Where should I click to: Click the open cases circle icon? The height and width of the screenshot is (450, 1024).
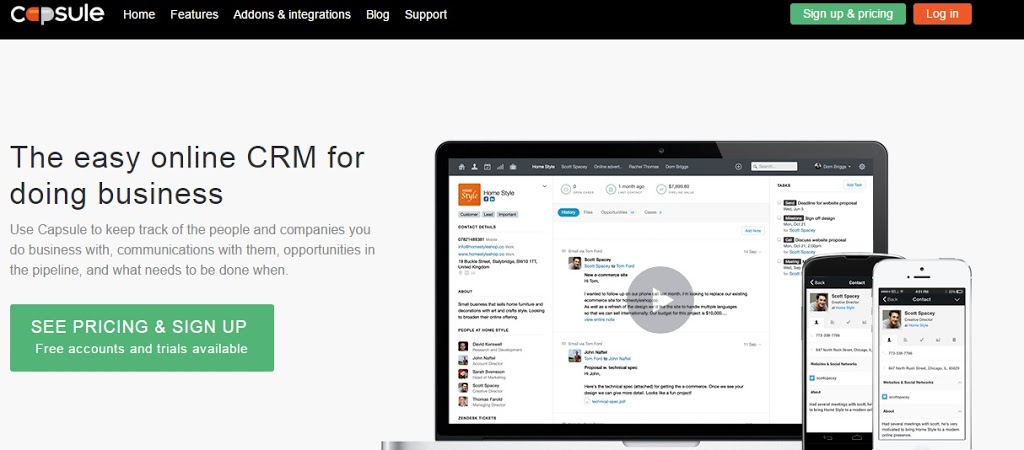pyautogui.click(x=566, y=189)
